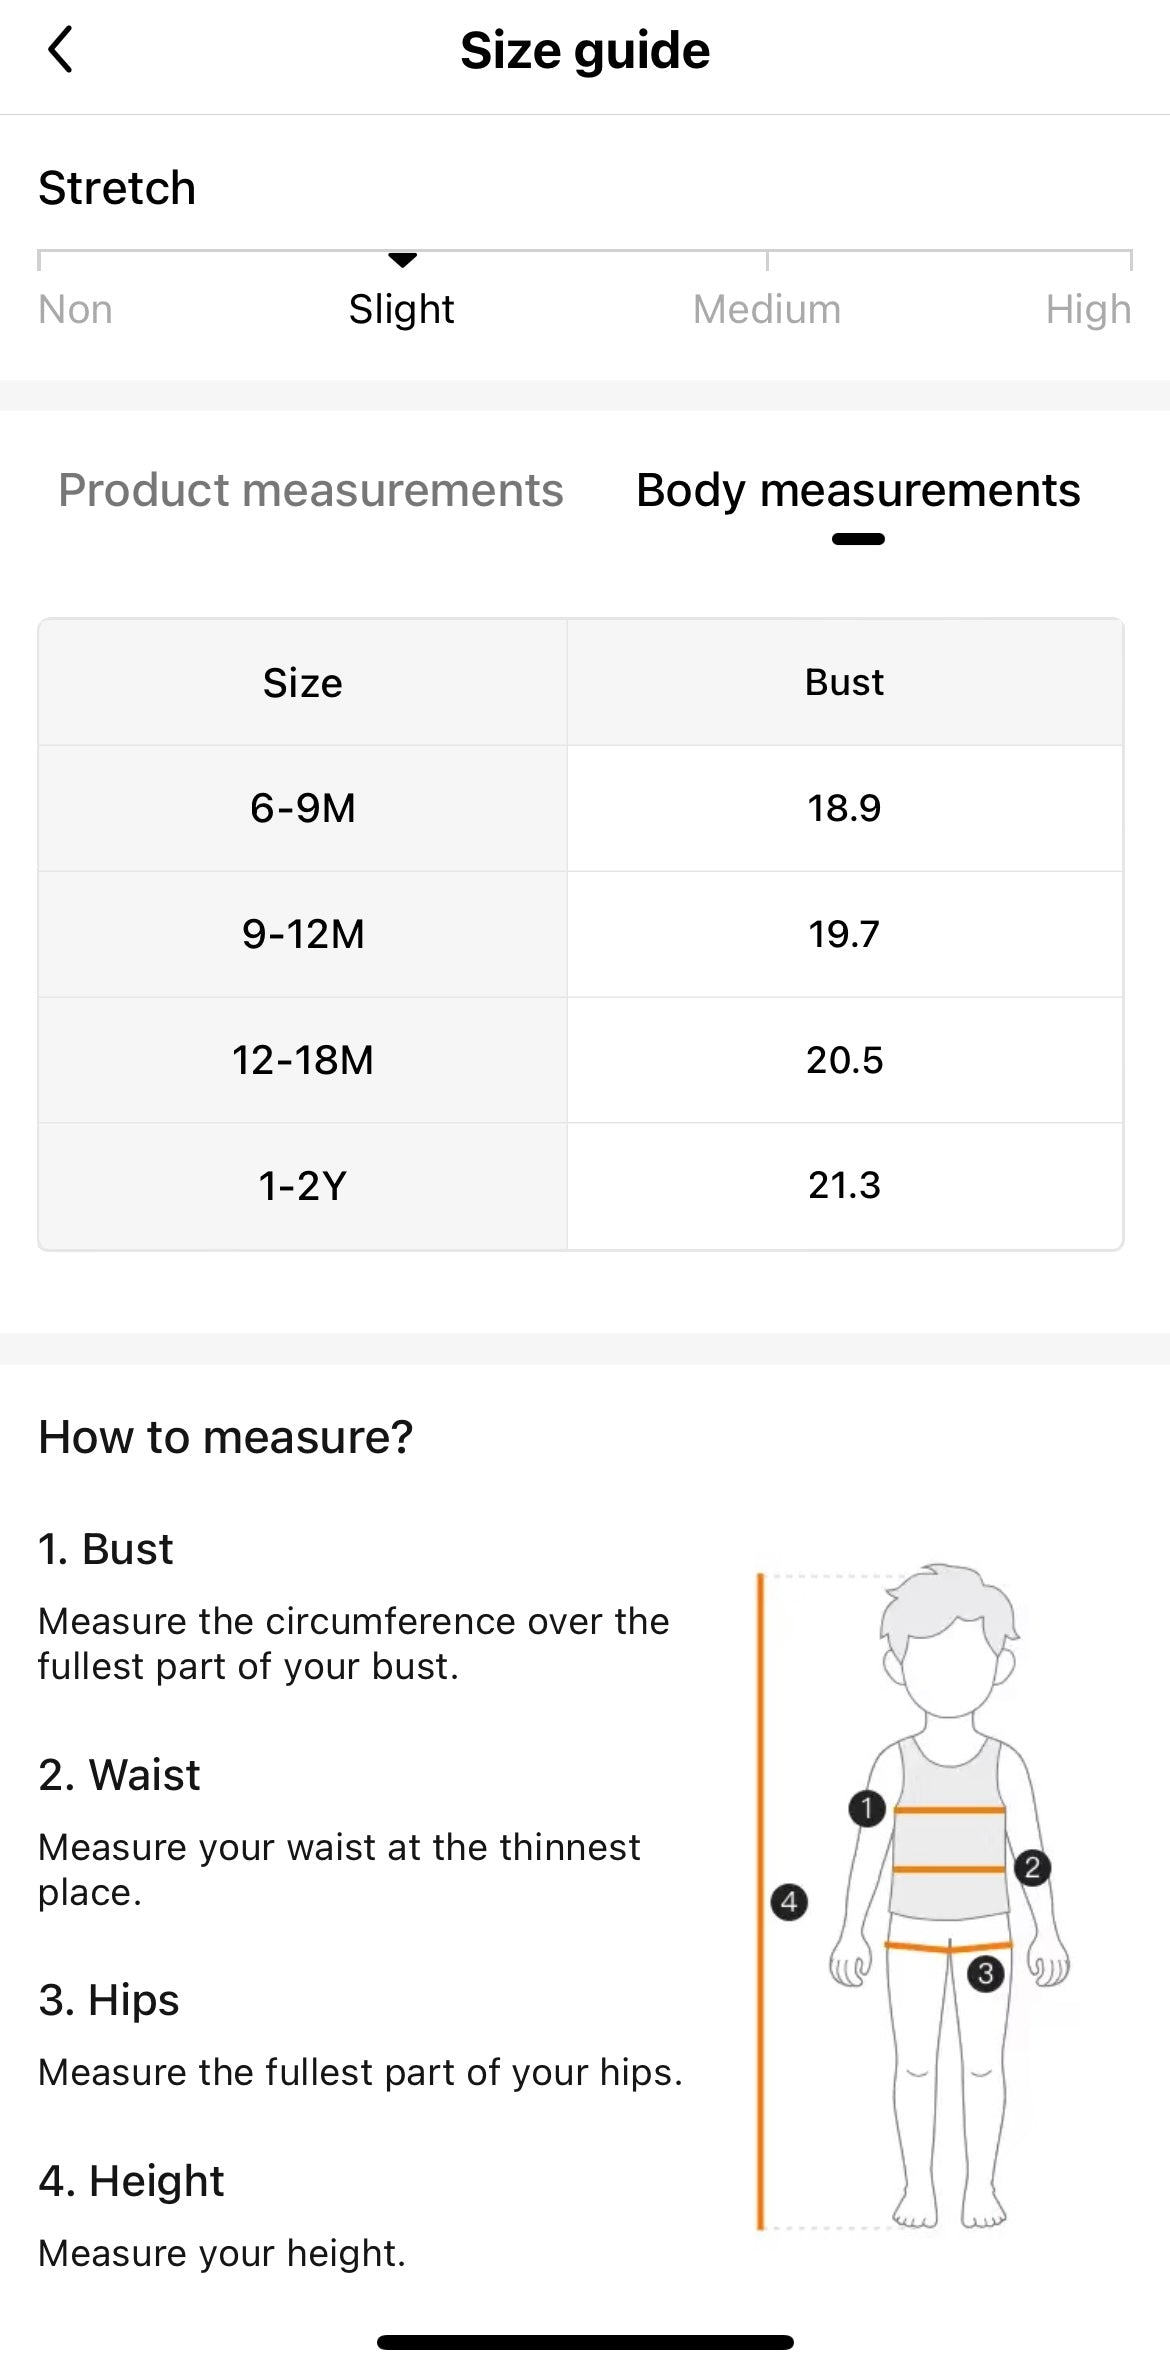1170x2373 pixels.
Task: Click waist marker 2 on diagram
Action: (x=1032, y=1867)
